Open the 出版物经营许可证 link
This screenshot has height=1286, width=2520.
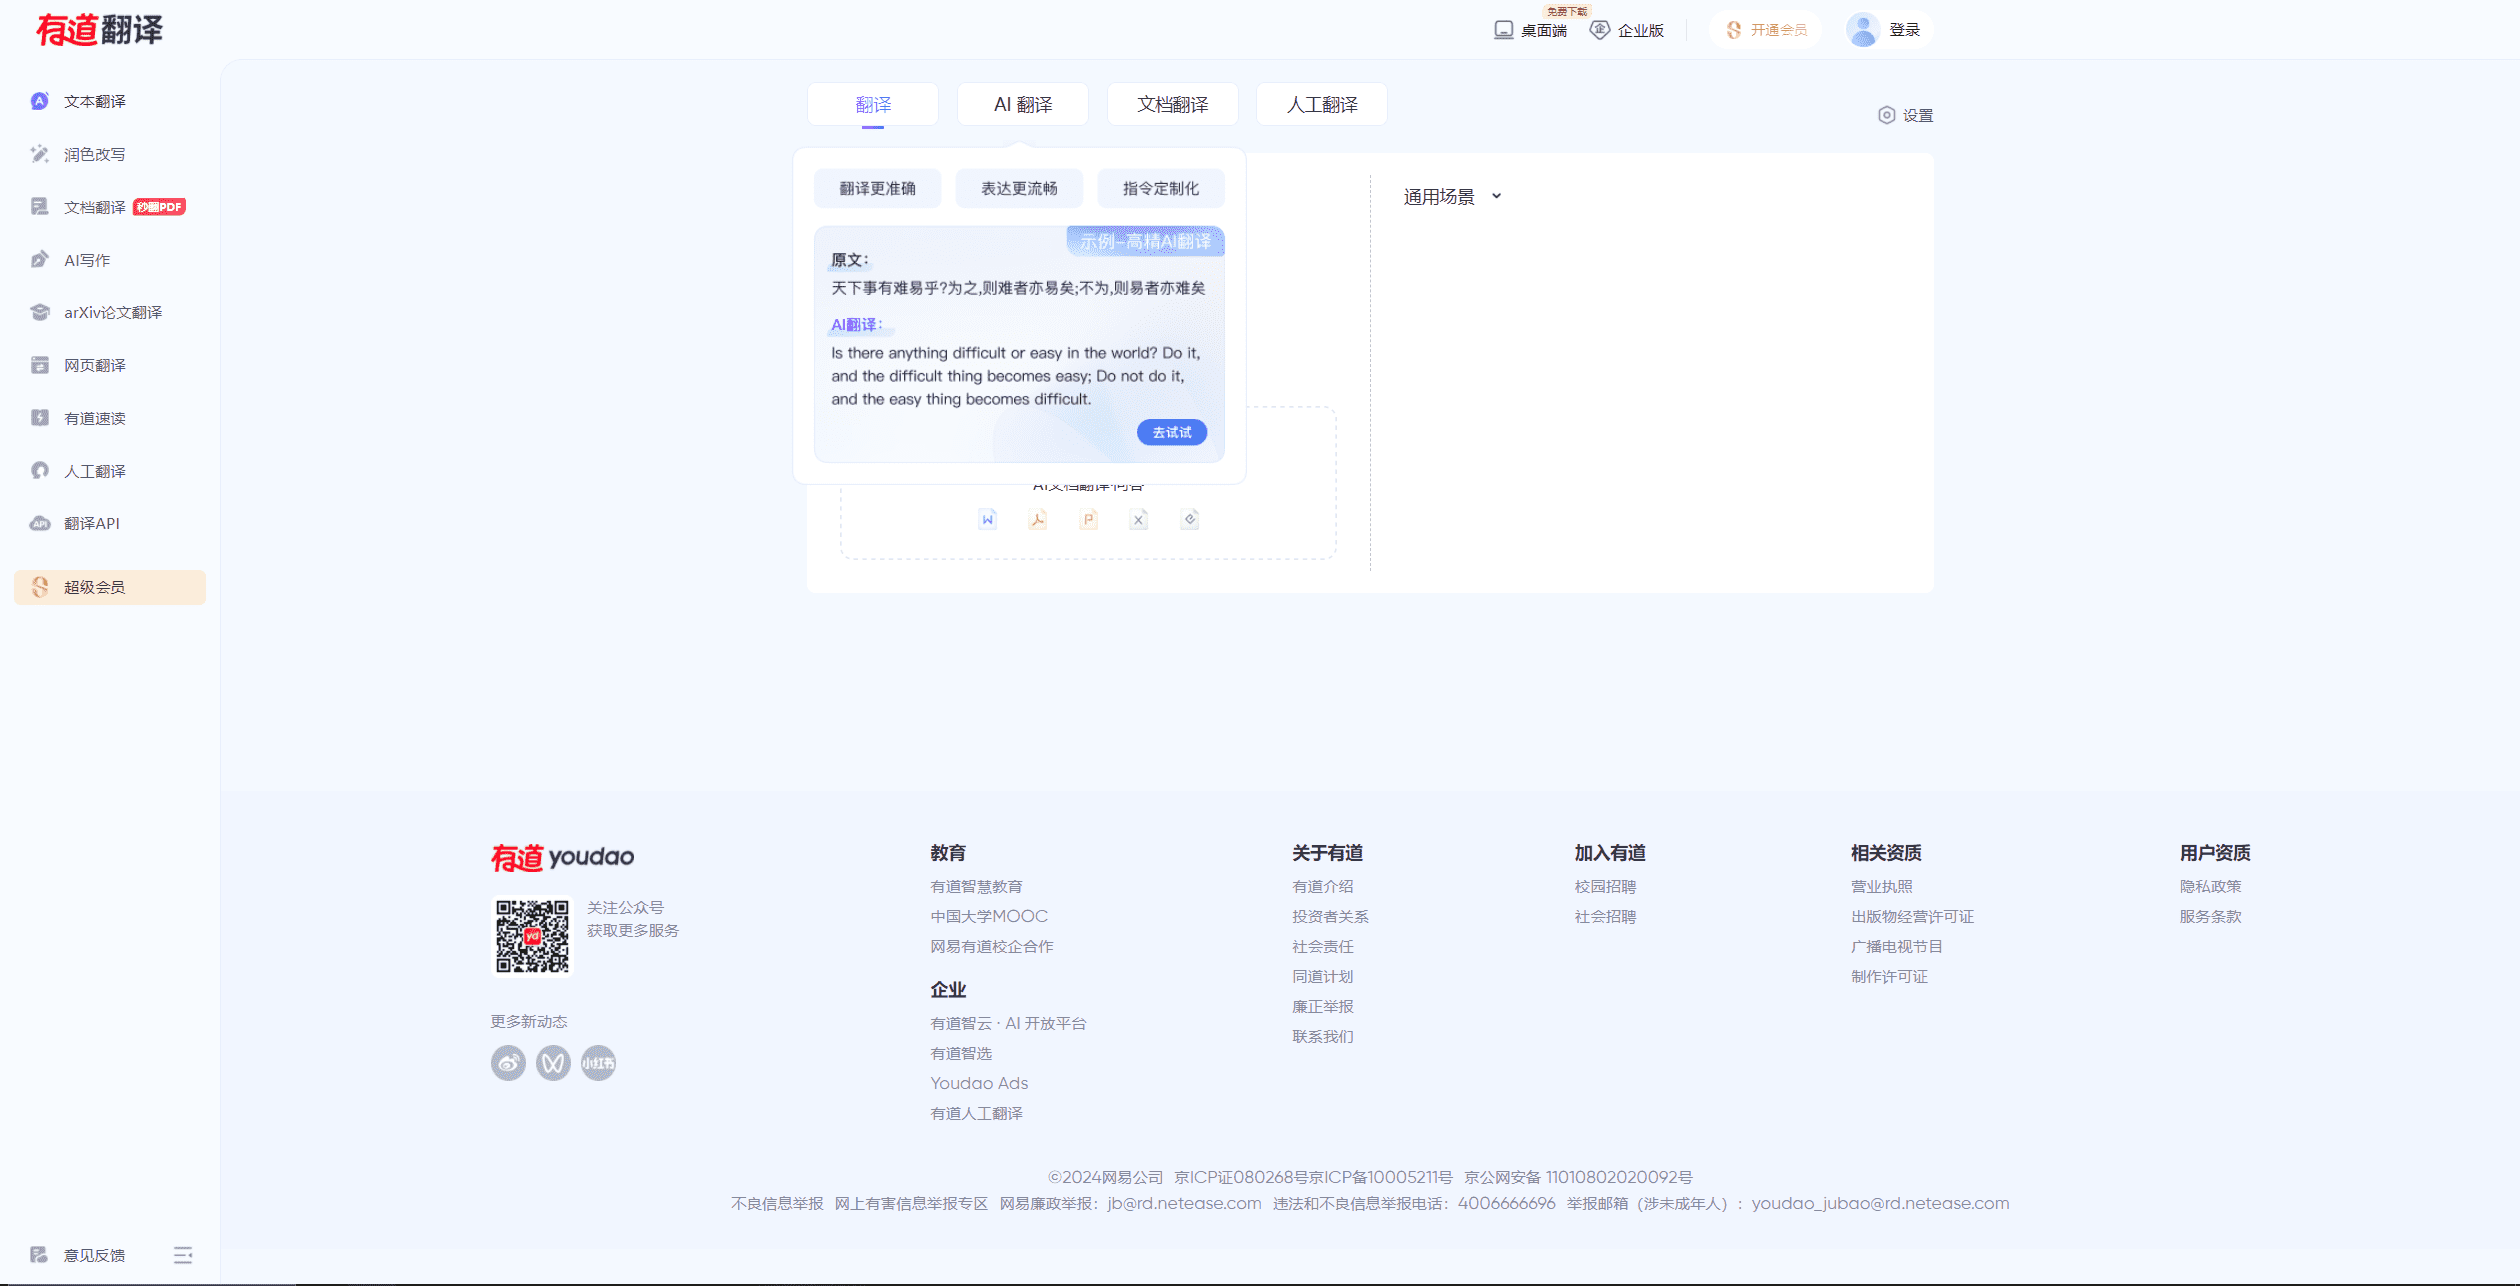click(1912, 916)
